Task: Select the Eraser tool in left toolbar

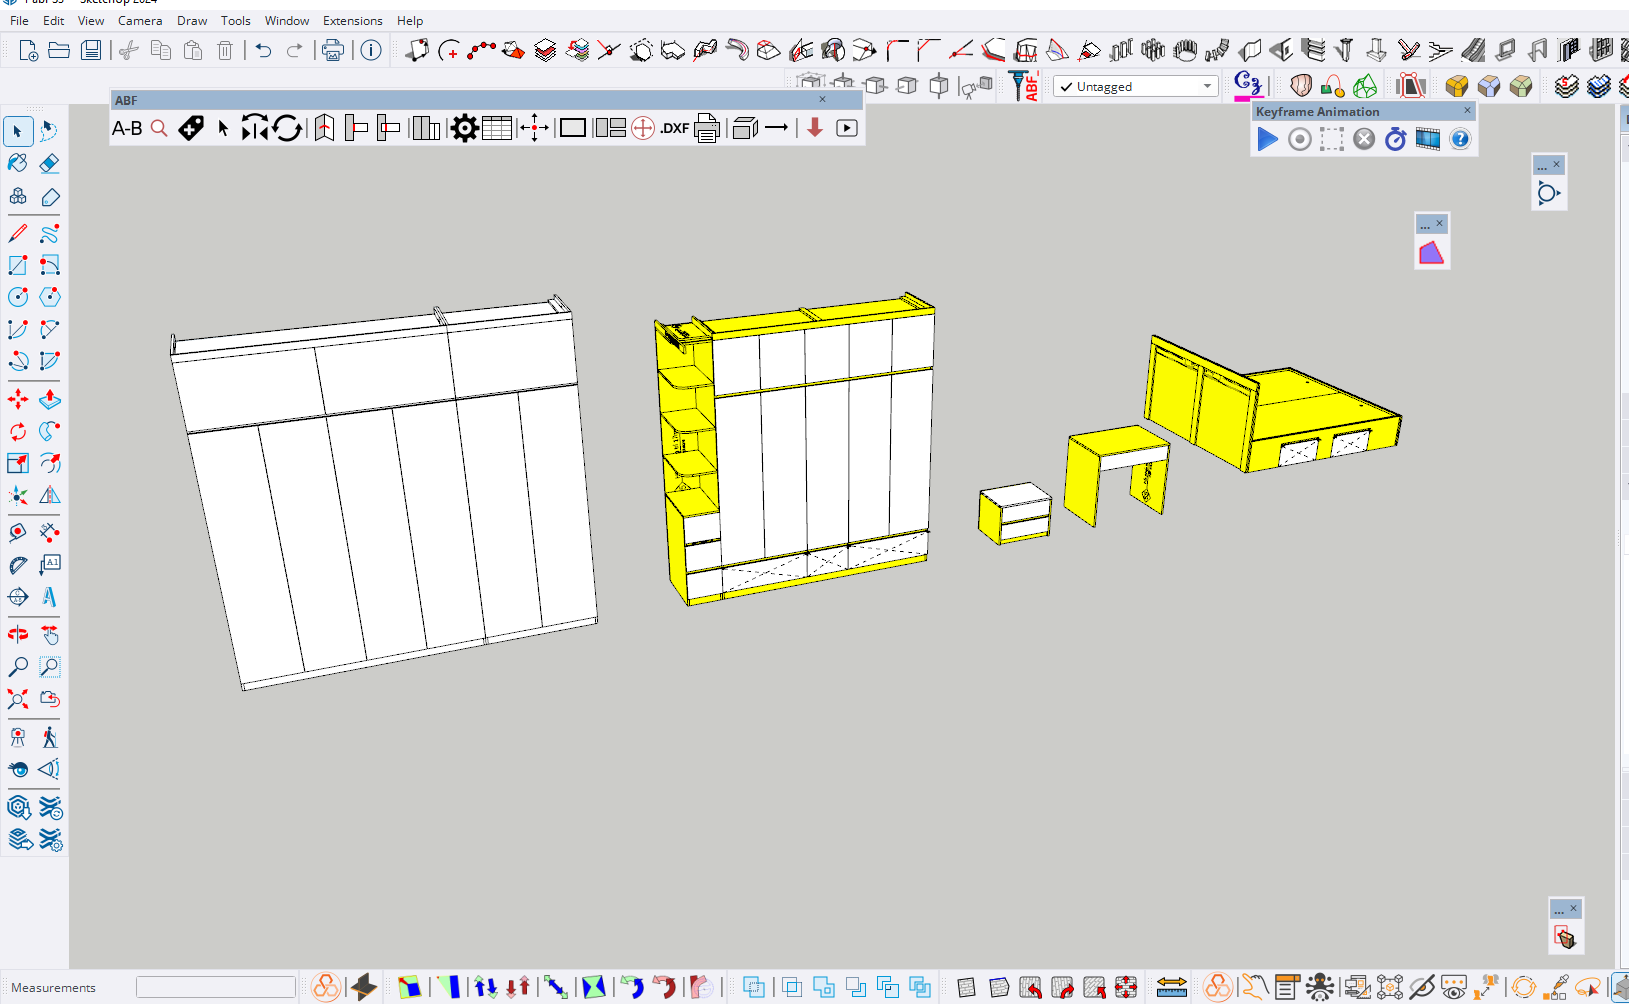Action: pyautogui.click(x=49, y=163)
